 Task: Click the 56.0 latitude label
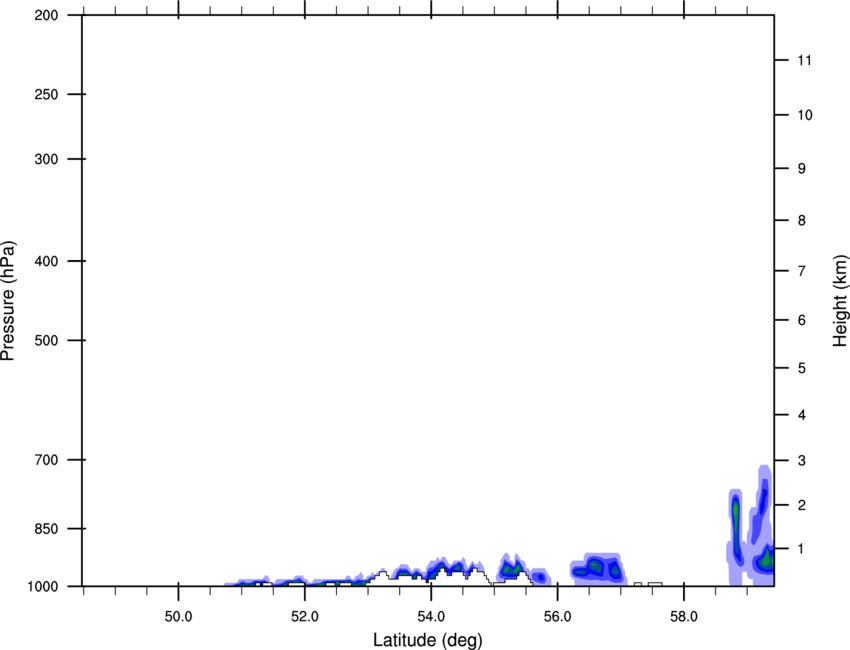(x=557, y=617)
